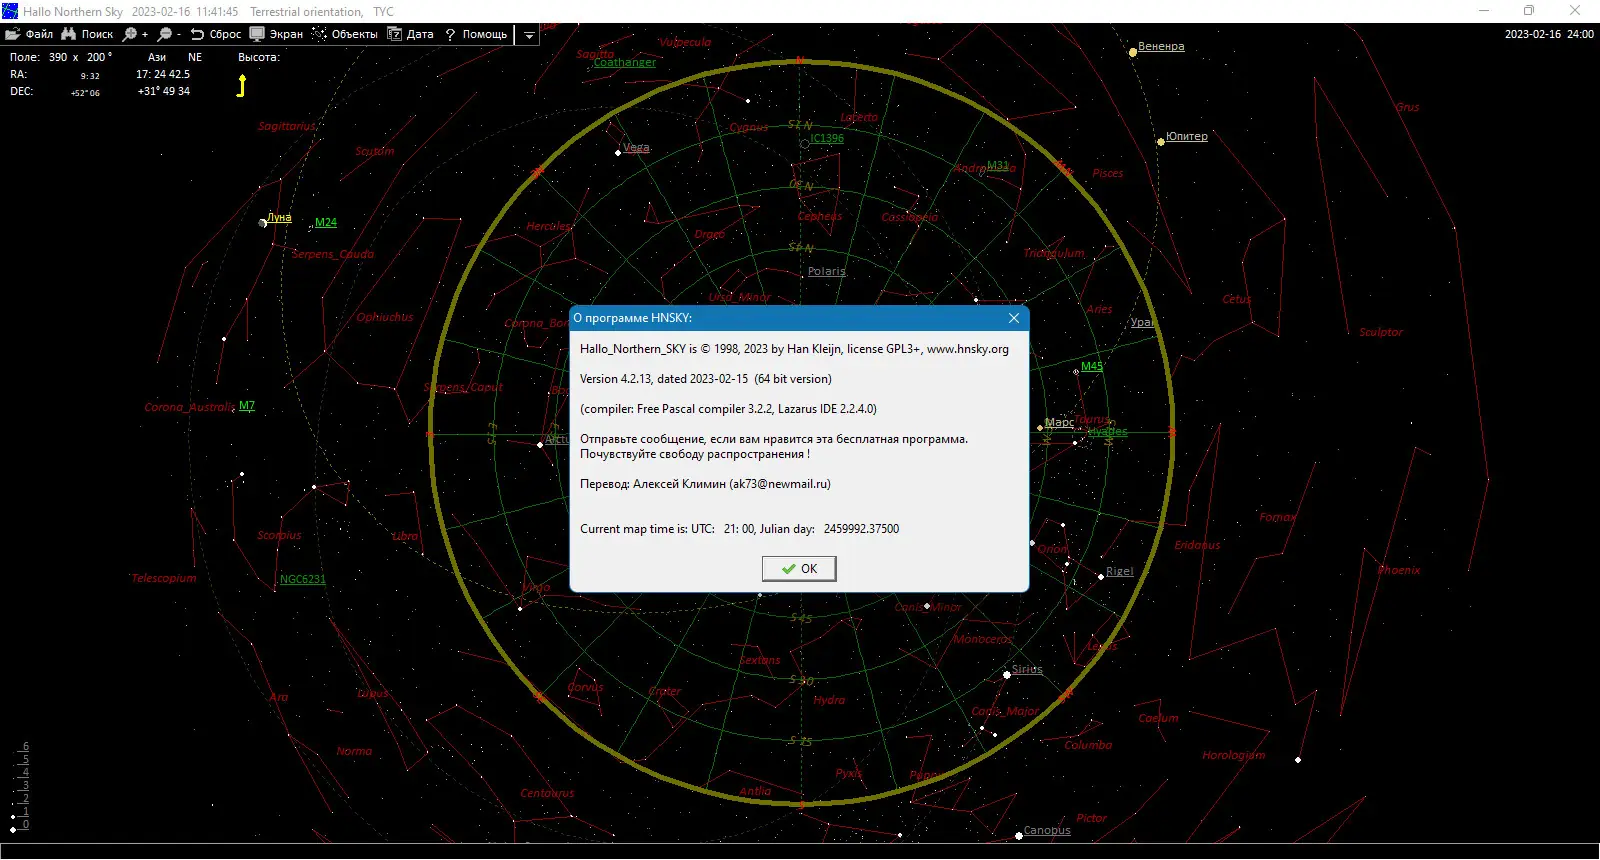Maximize the Hallo Northern Sky window
Viewport: 1600px width, 860px height.
point(1529,11)
